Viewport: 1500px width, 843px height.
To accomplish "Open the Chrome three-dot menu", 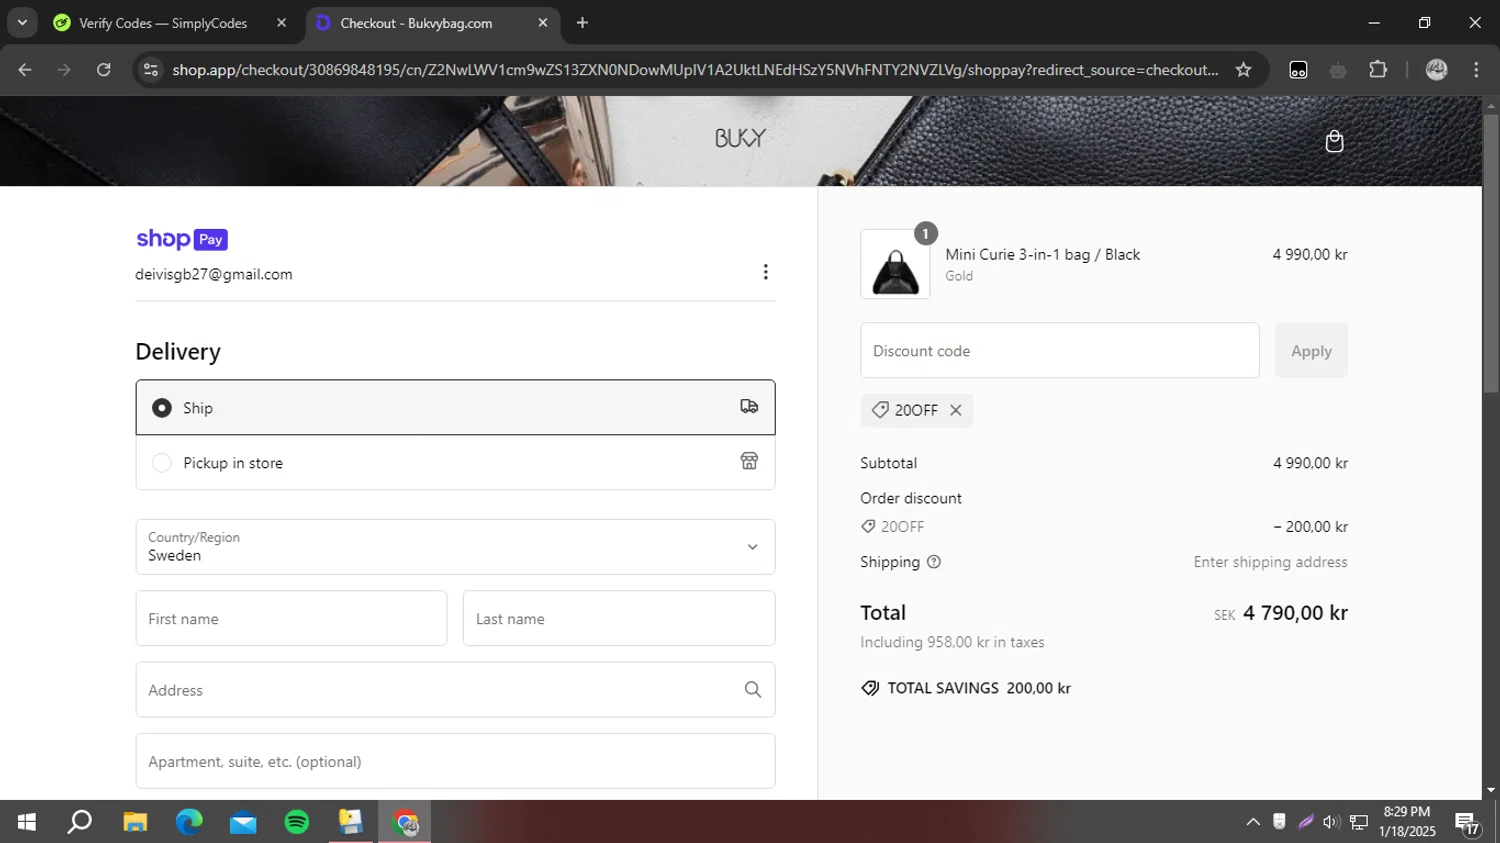I will click(x=1476, y=70).
